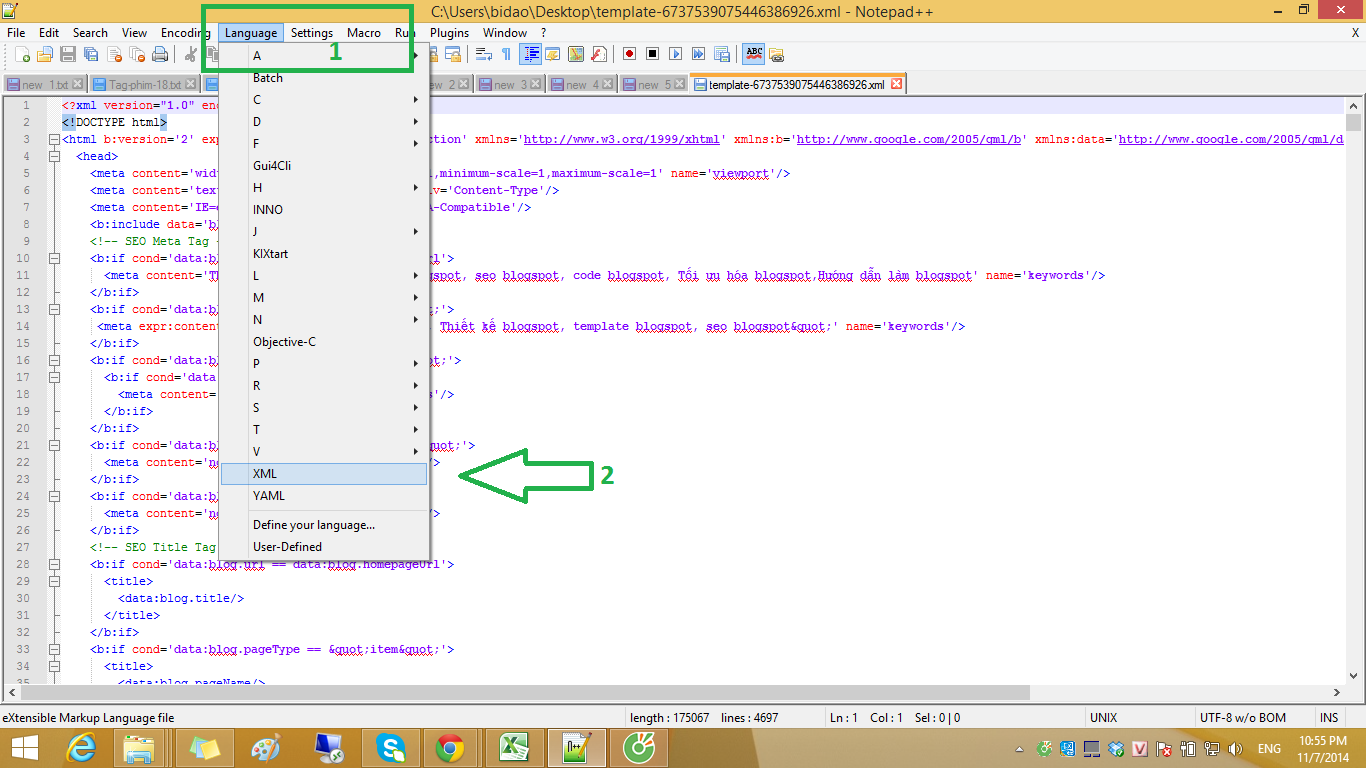1366x768 pixels.
Task: Click the Close All toolbar icon
Action: pyautogui.click(x=137, y=54)
